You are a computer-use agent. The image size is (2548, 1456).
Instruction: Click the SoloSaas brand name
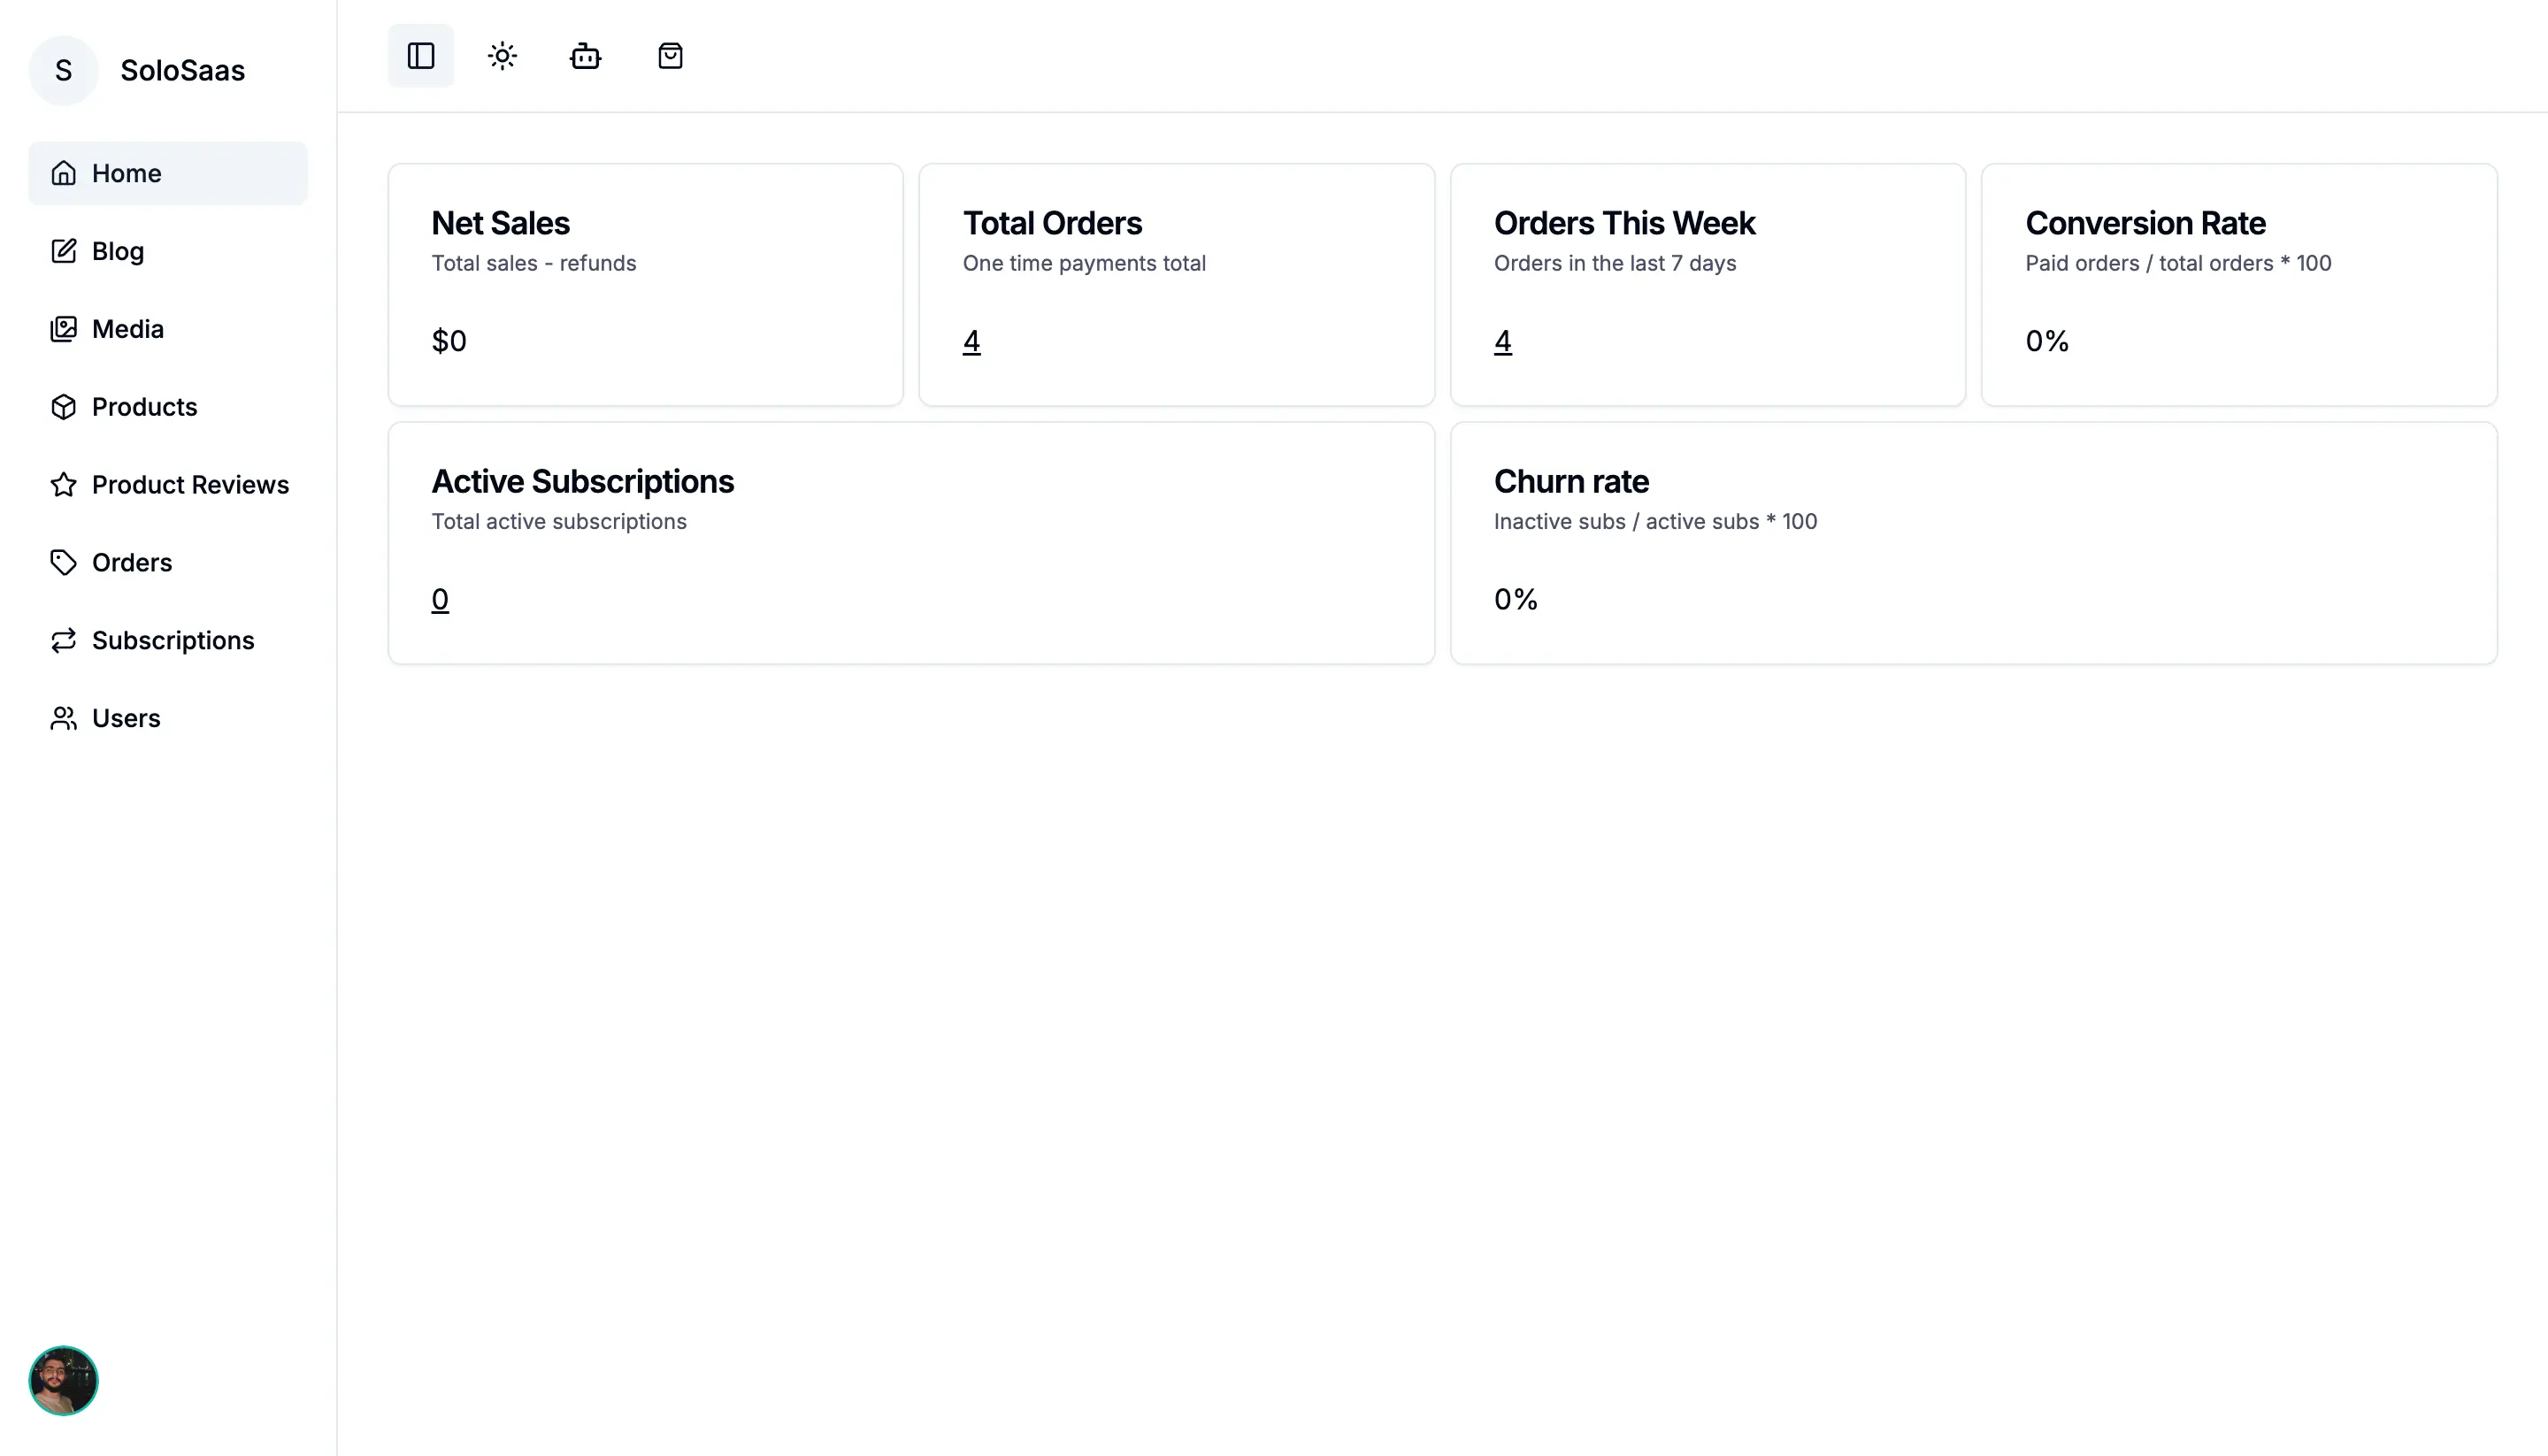coord(183,71)
